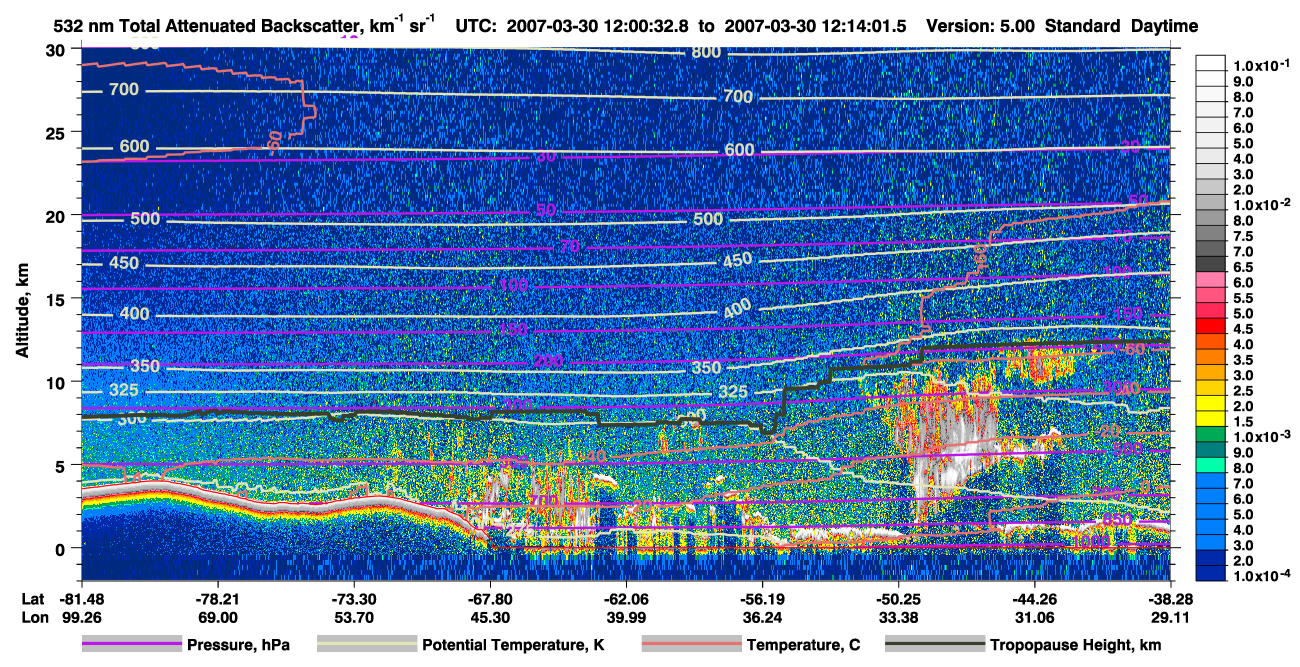Click the colorbar label '1.0x10-4'

pos(1261,576)
